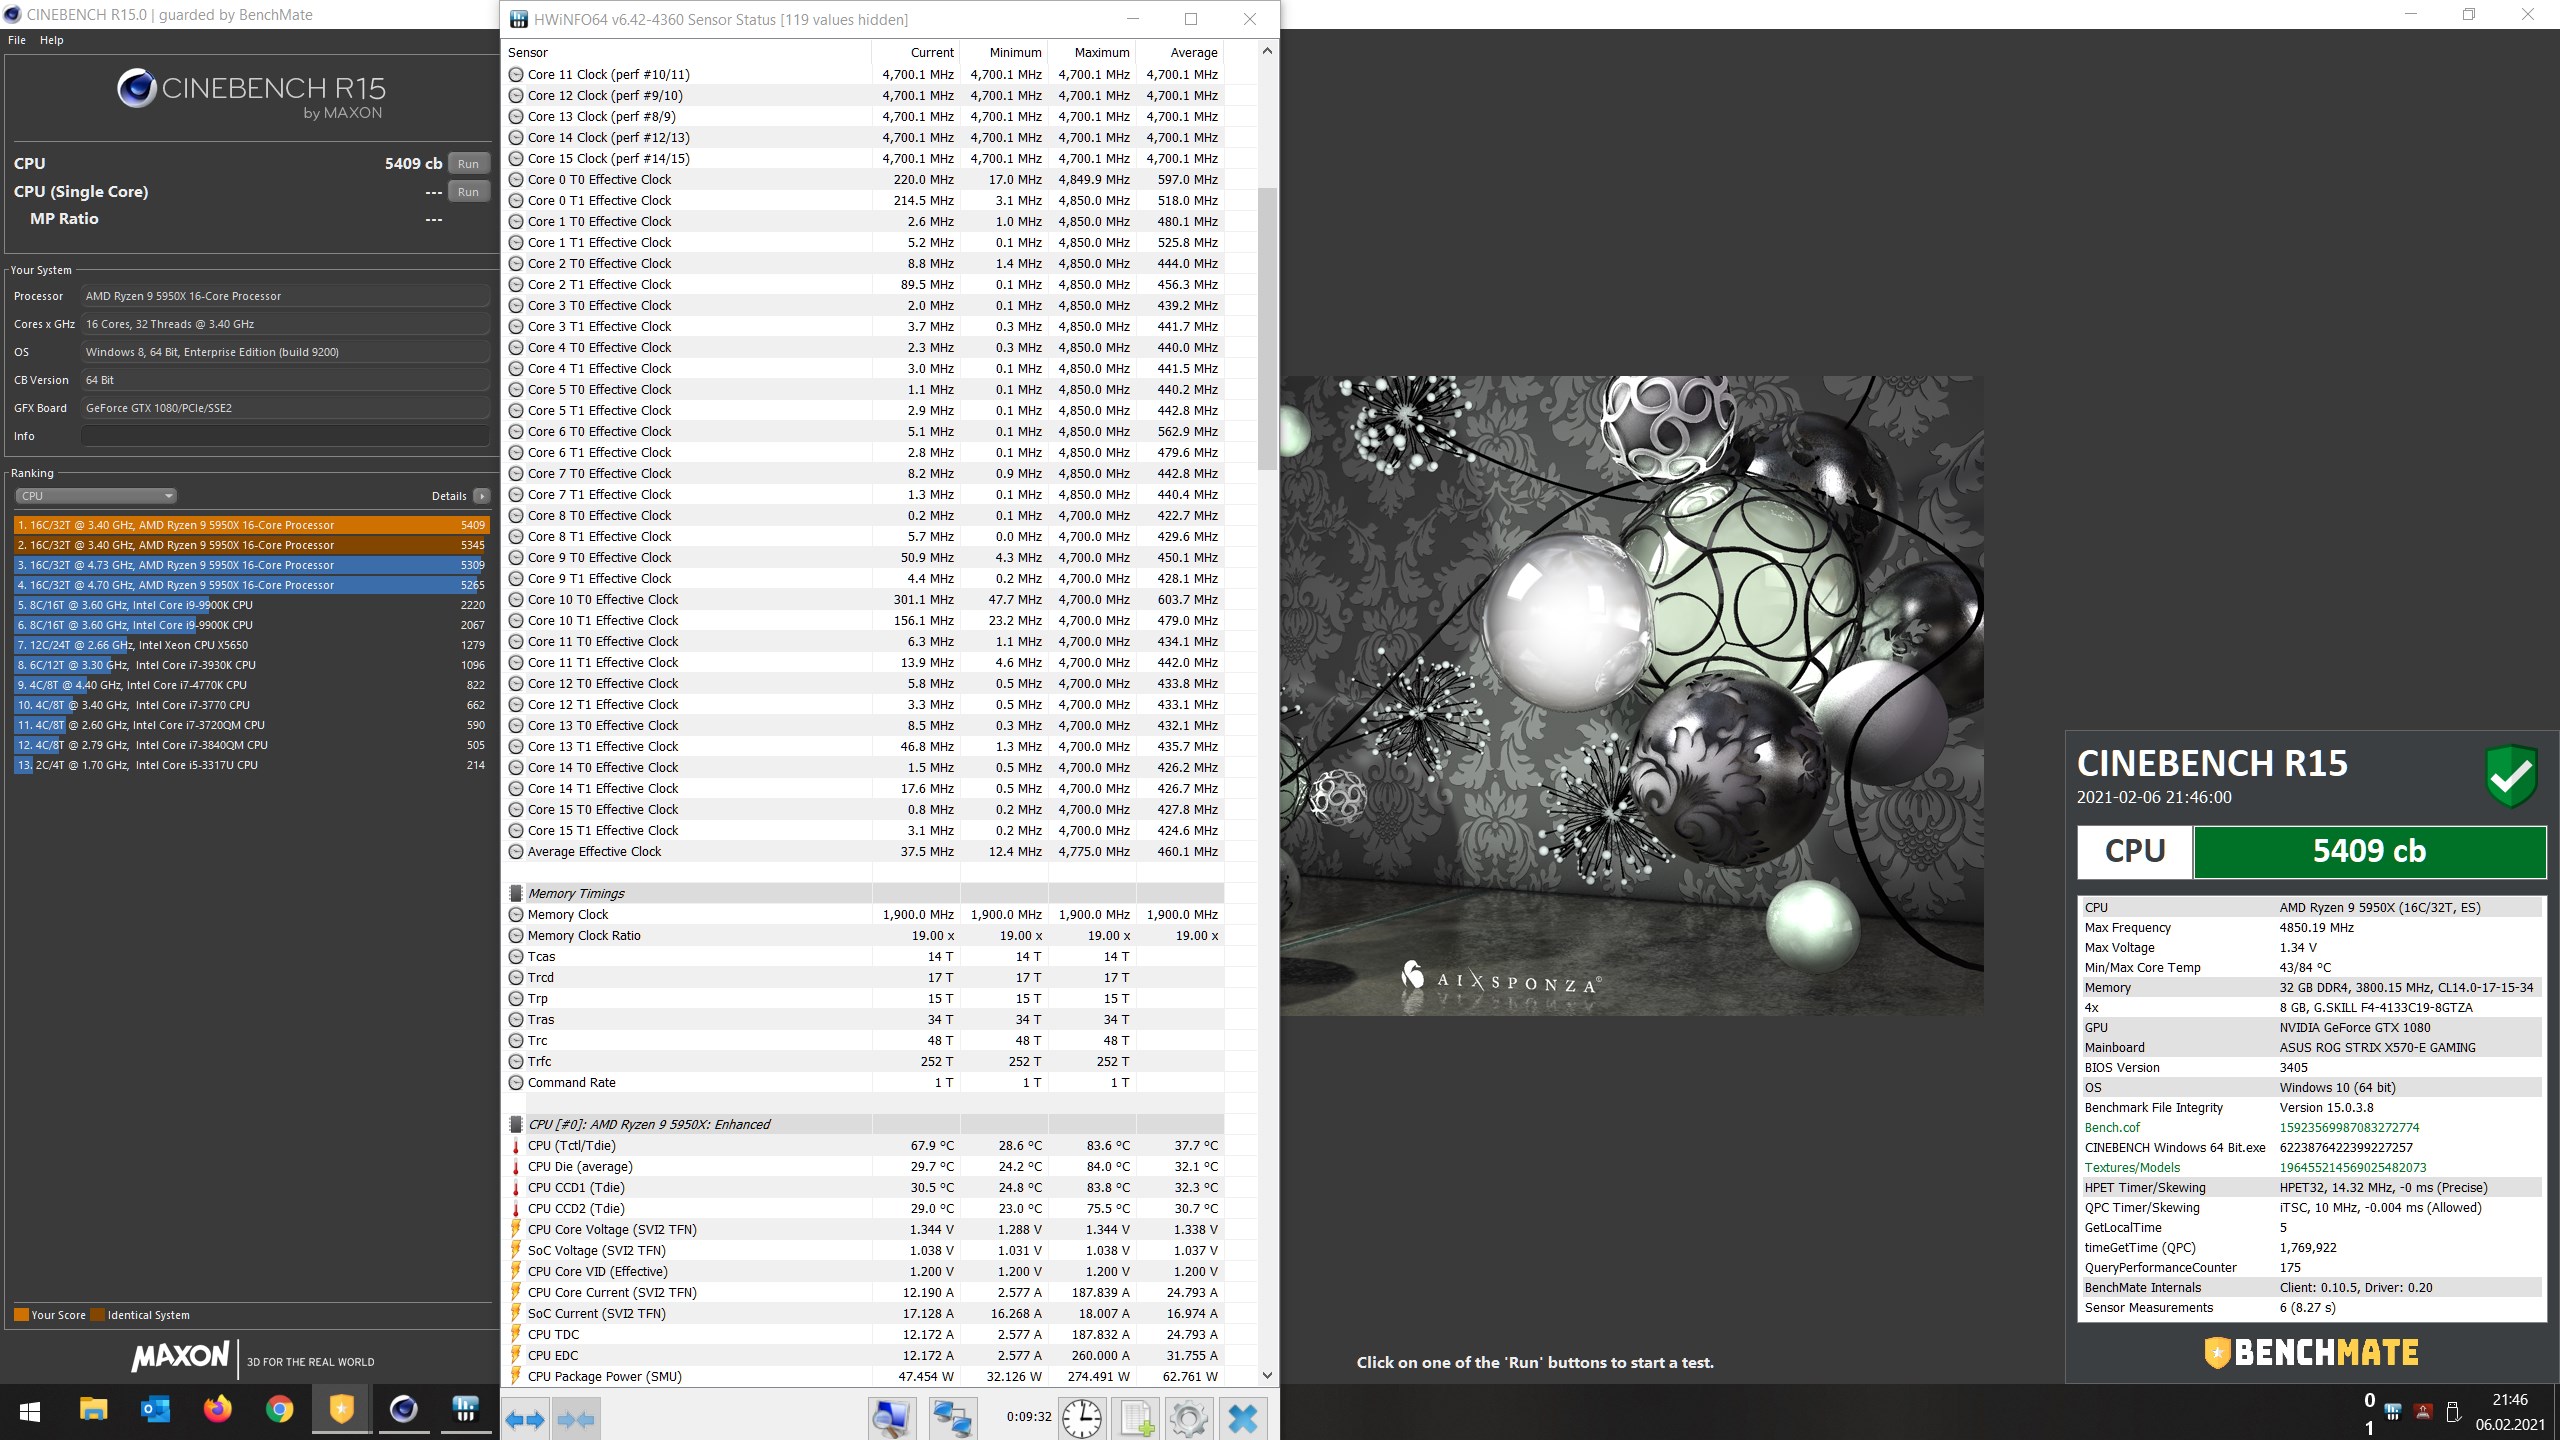Select CPU Package Power (SMU) row
Viewport: 2560px width, 1440px height.
click(x=864, y=1377)
